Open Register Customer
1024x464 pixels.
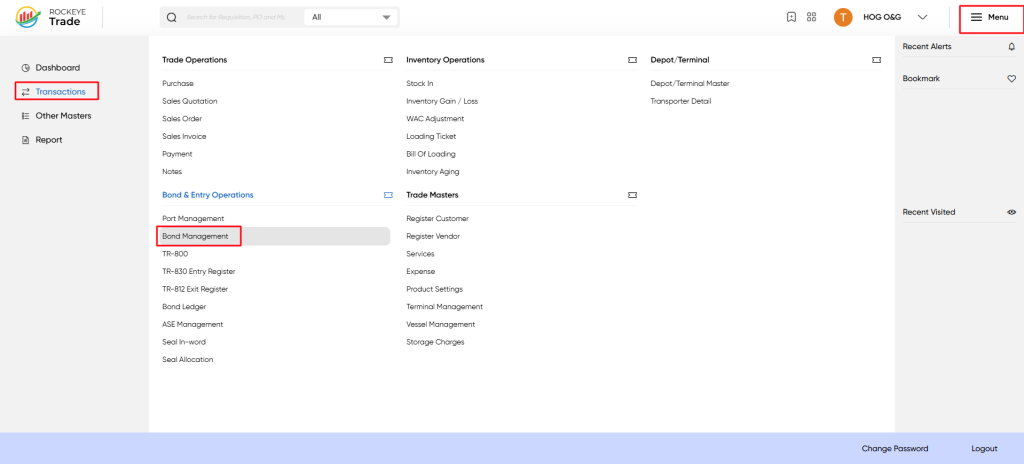click(438, 219)
